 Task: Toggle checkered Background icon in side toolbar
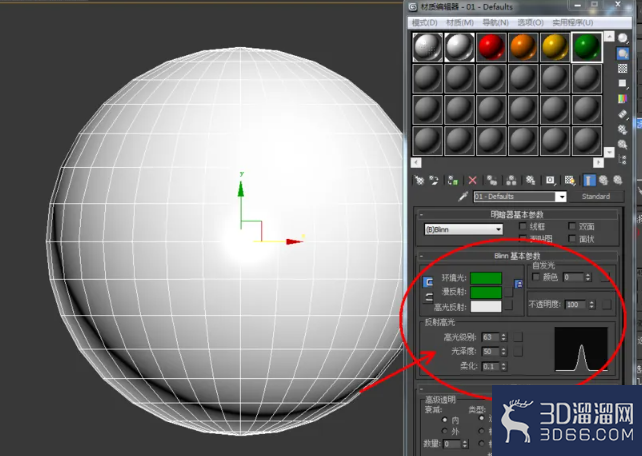click(623, 68)
